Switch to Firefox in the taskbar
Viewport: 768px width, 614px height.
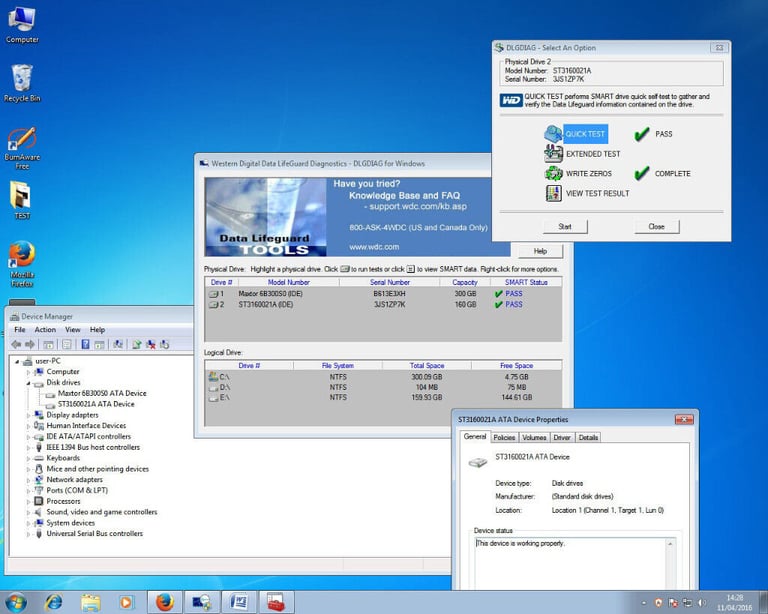tap(165, 602)
